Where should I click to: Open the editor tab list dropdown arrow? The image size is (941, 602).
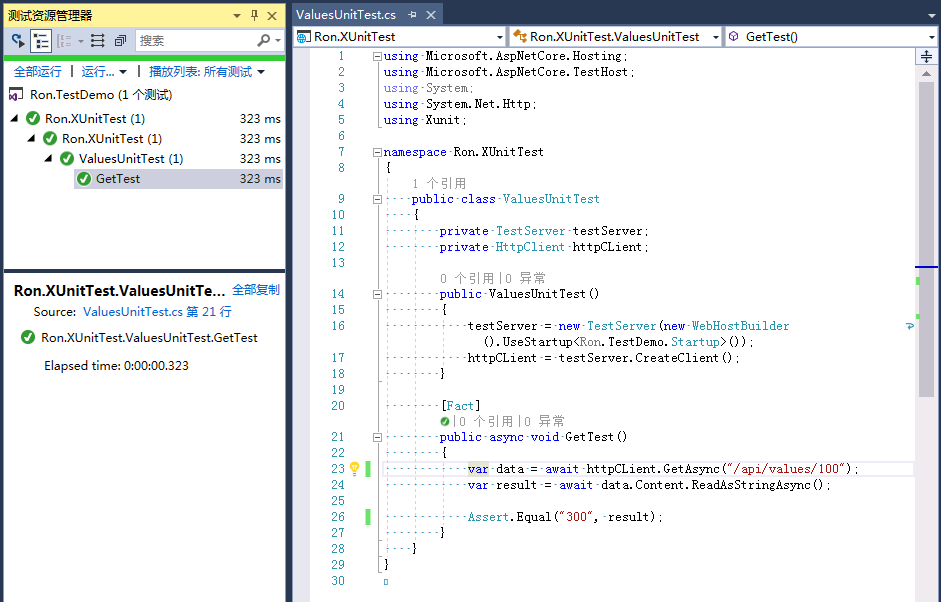(931, 16)
